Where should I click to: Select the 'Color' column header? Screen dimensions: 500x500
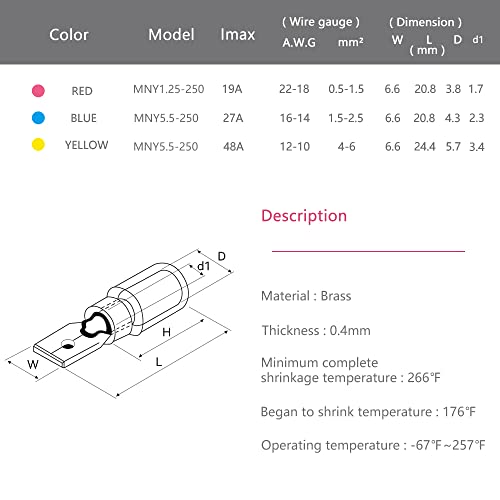pyautogui.click(x=69, y=34)
